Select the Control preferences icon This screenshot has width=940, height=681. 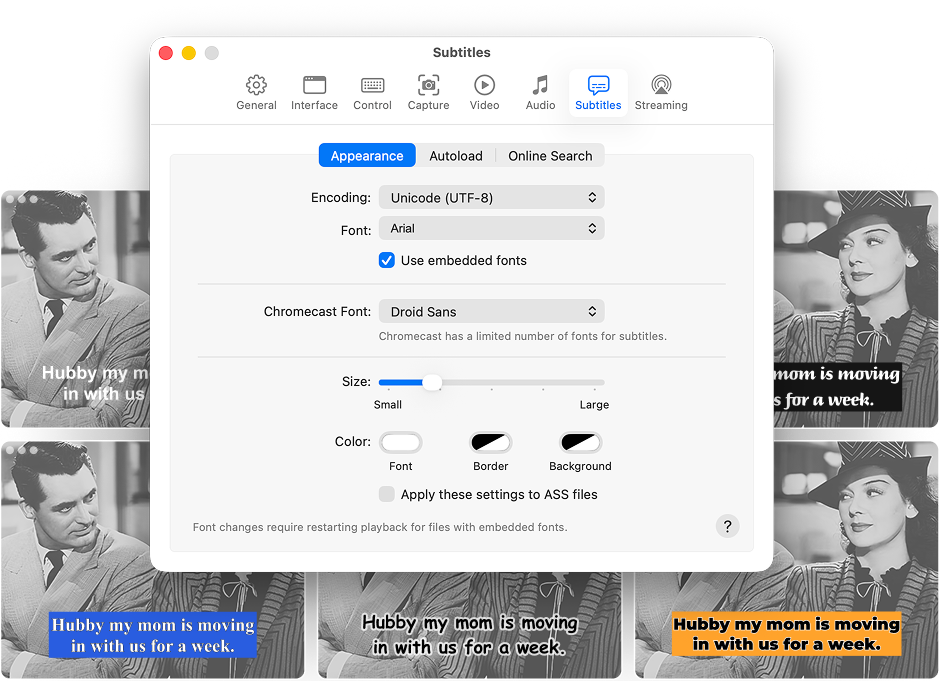(x=372, y=92)
